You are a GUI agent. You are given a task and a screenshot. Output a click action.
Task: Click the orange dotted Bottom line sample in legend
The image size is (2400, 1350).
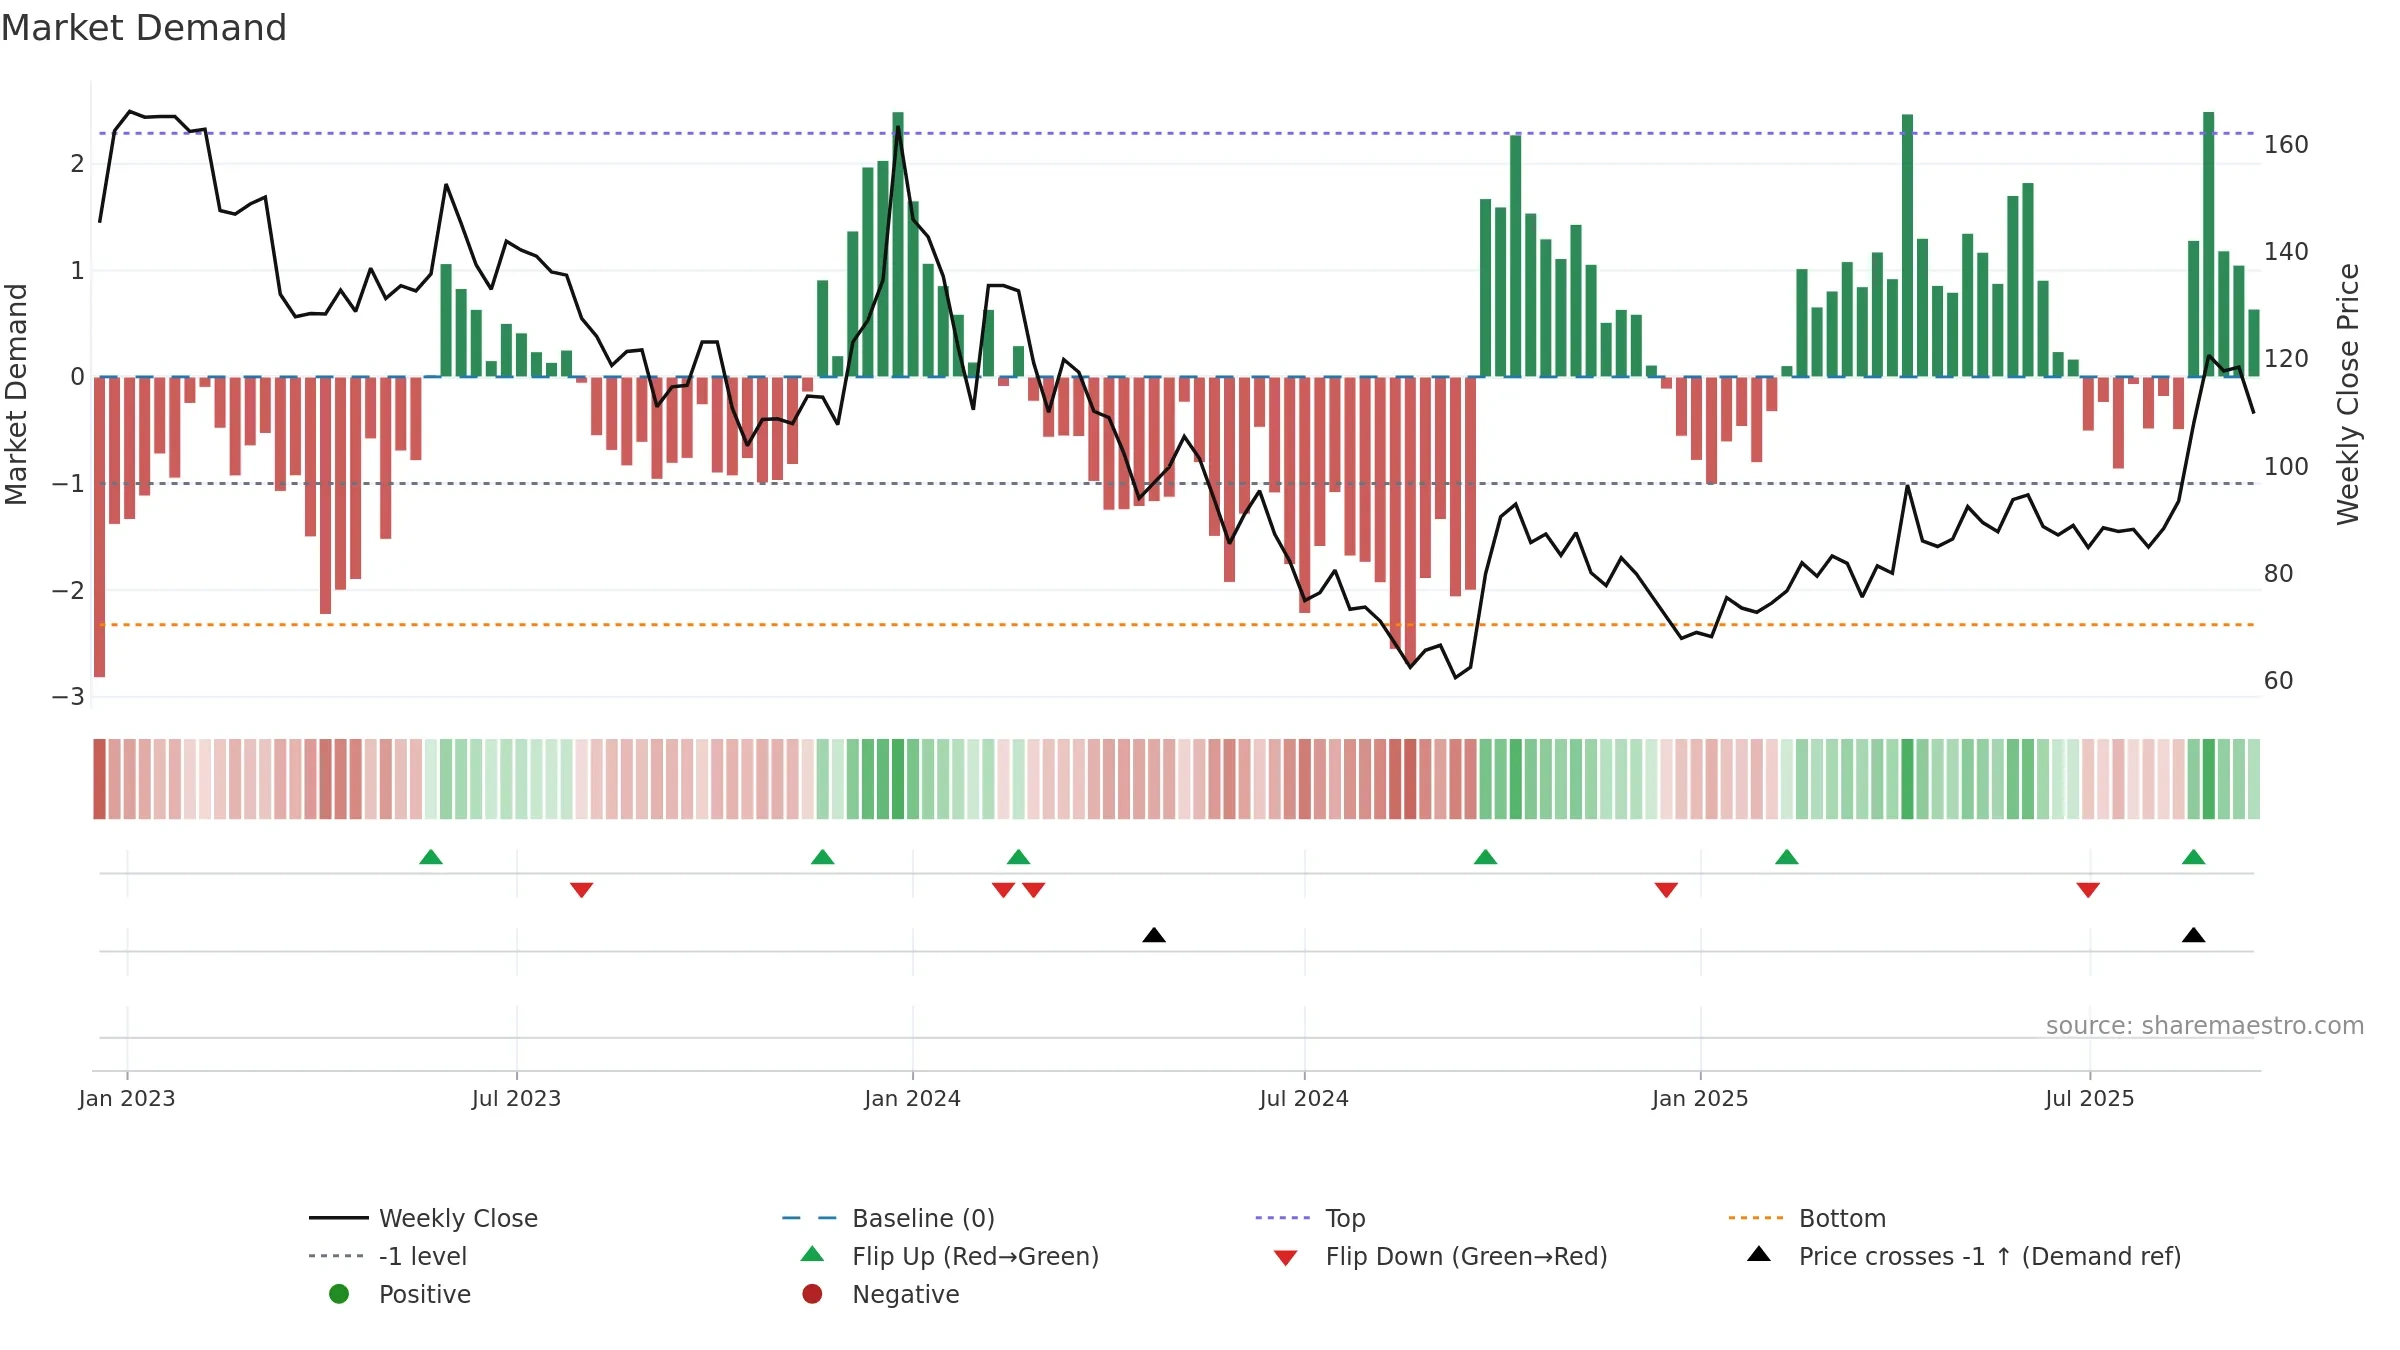(1756, 1218)
